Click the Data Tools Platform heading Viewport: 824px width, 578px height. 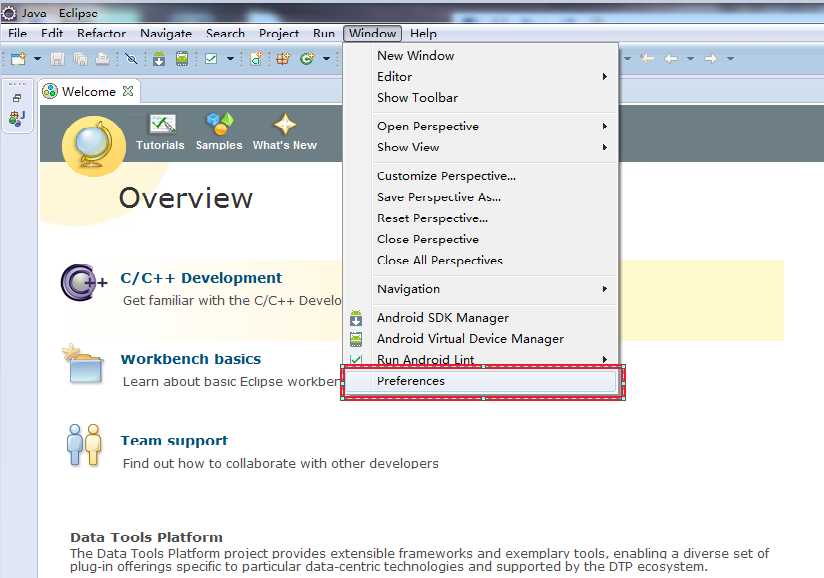click(x=146, y=538)
